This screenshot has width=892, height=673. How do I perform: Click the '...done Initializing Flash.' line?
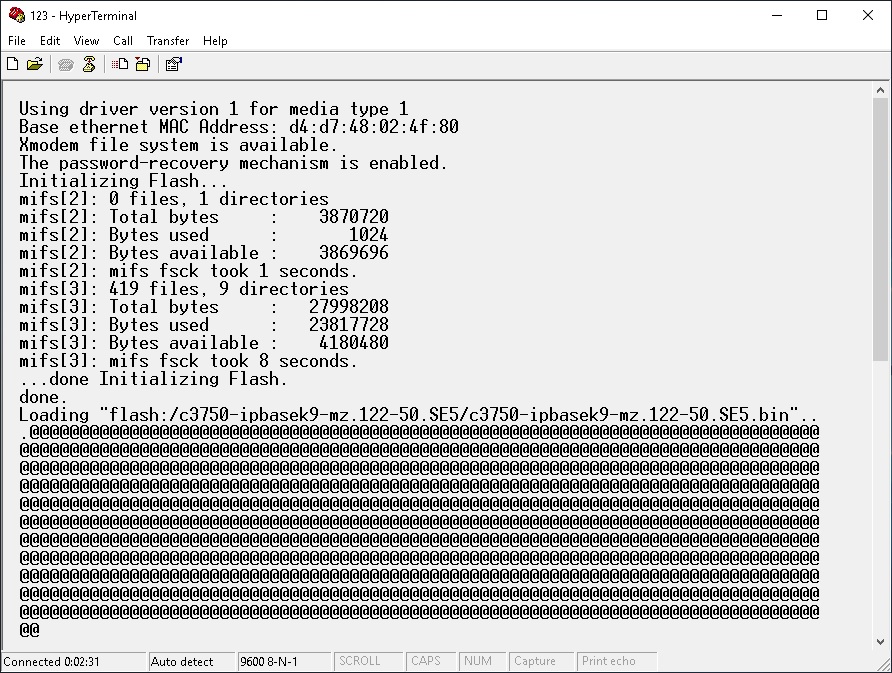(154, 379)
